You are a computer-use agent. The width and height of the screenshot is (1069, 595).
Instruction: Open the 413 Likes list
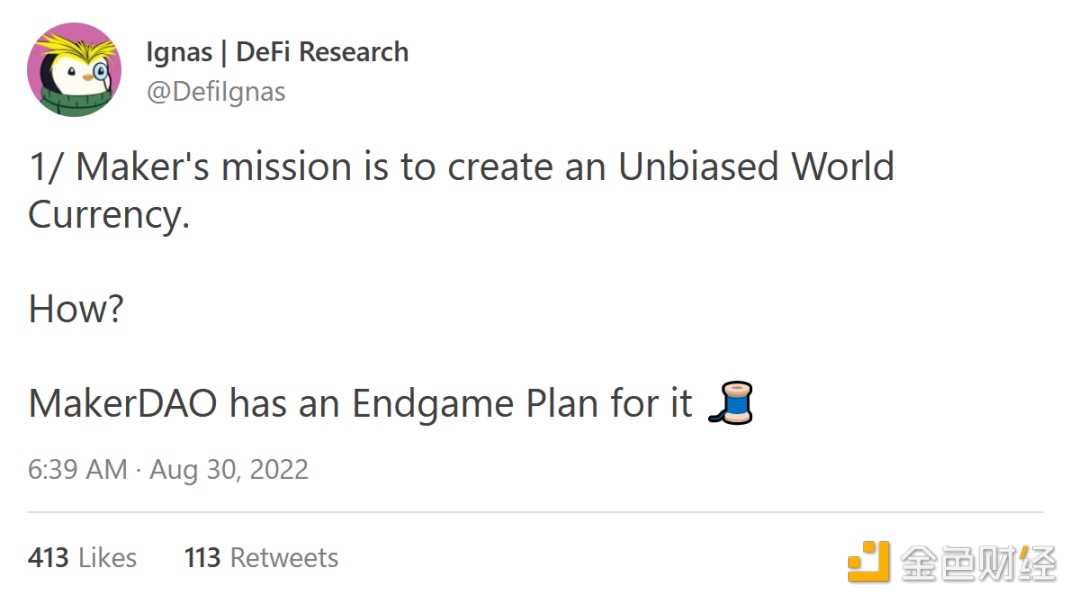(82, 557)
